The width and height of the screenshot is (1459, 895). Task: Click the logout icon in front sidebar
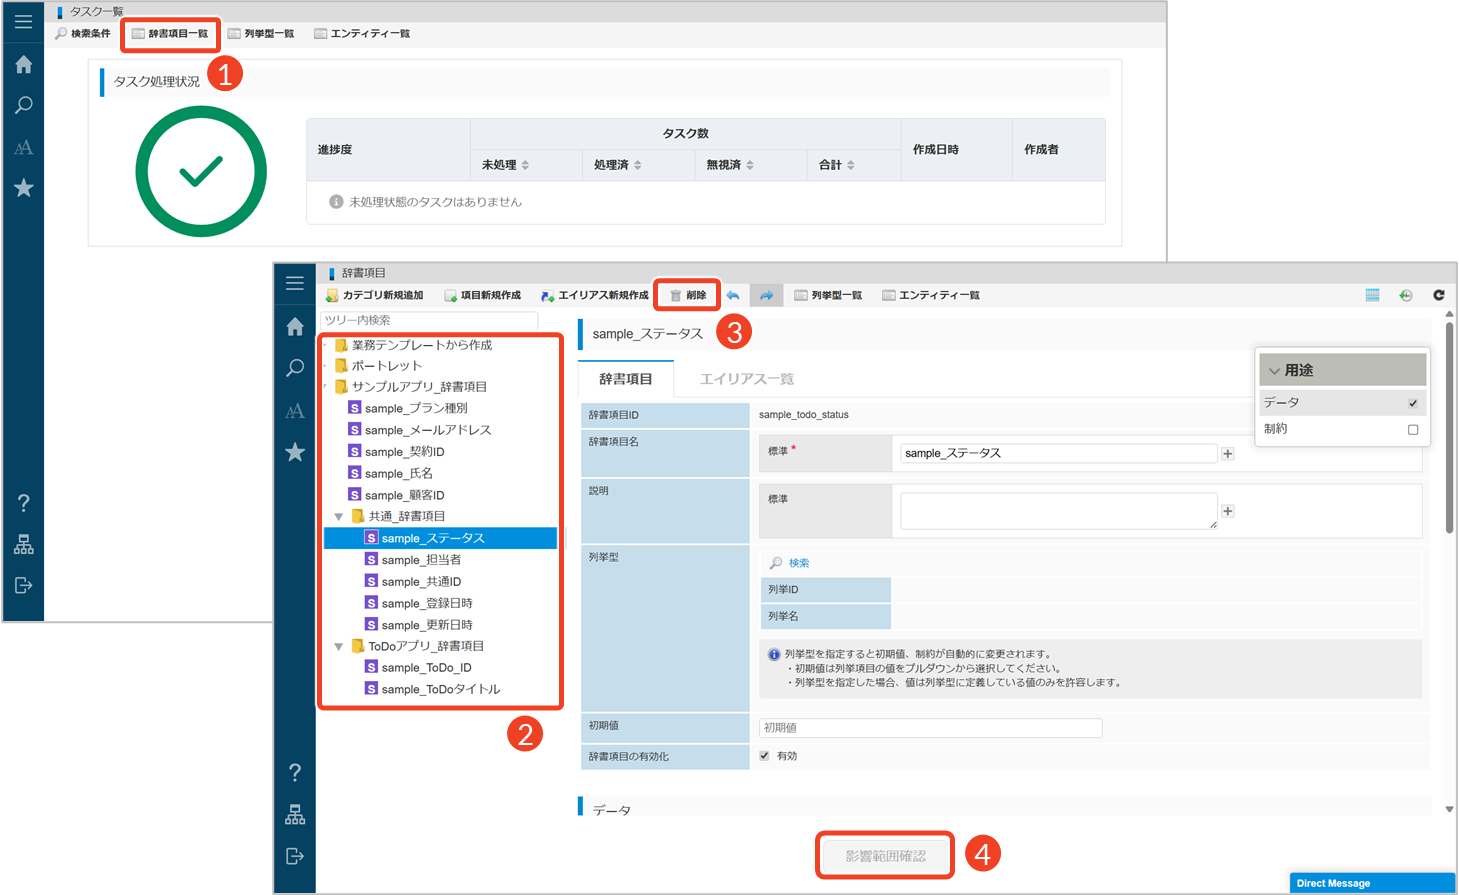[295, 856]
